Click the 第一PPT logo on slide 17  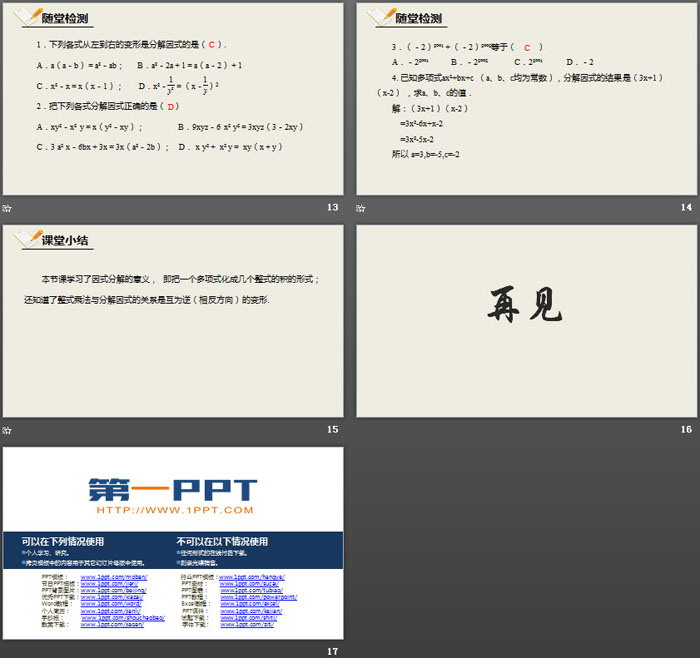(x=172, y=490)
